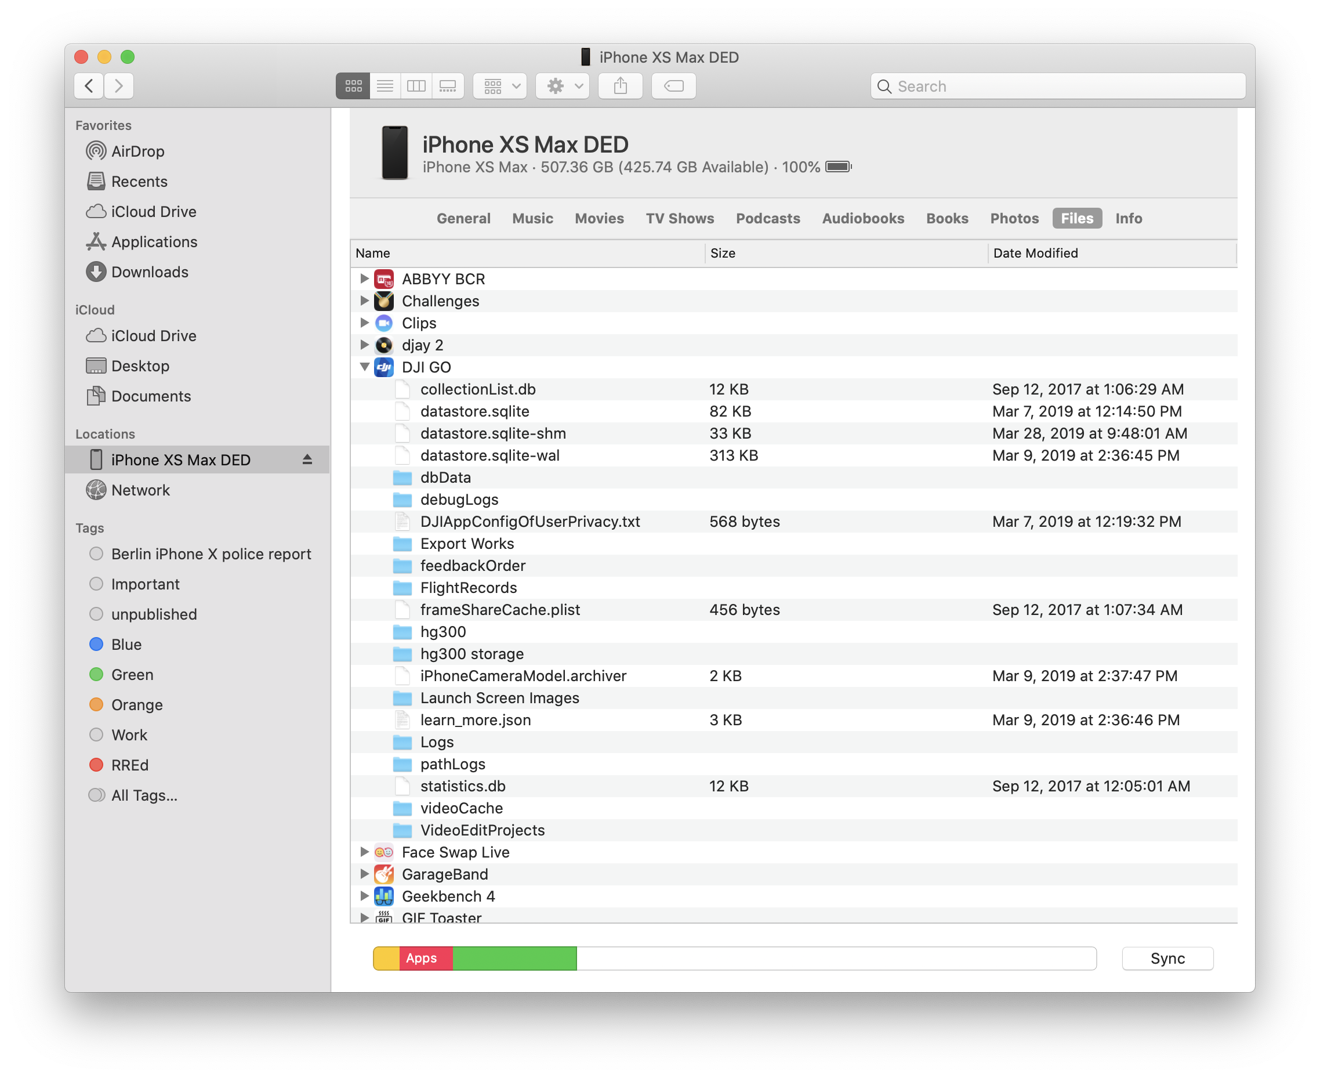
Task: Select the Export Works folder
Action: click(x=794, y=544)
